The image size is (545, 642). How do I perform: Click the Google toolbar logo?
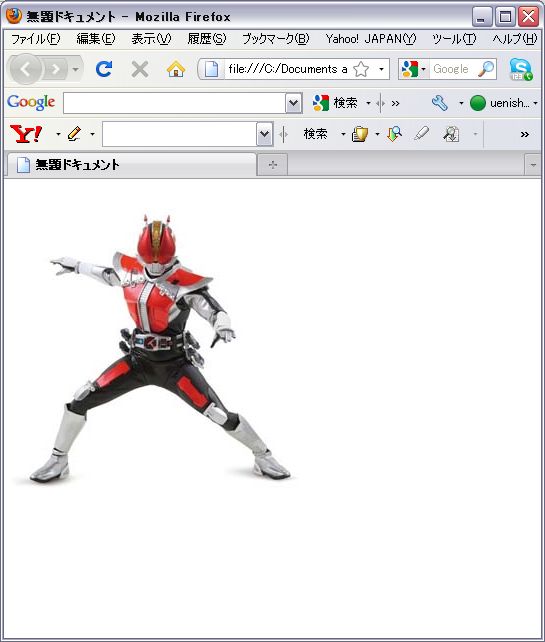[x=31, y=102]
